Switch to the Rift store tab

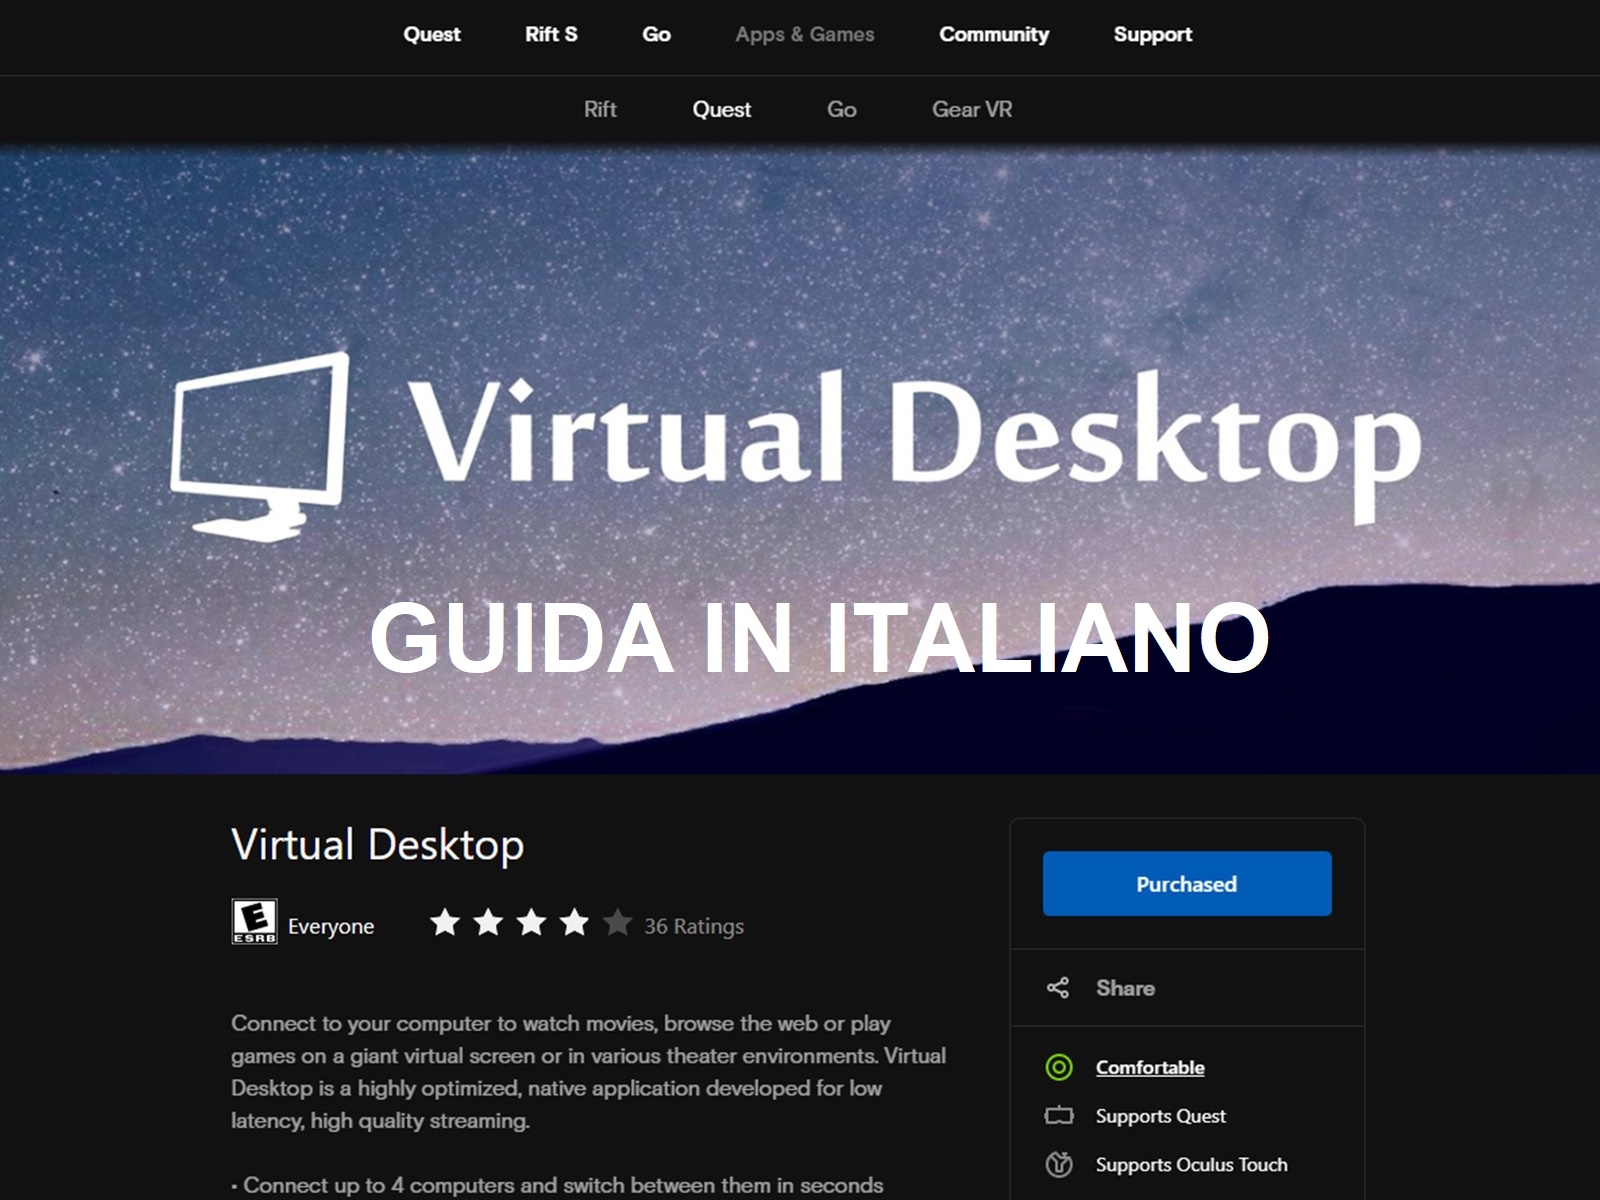point(600,109)
